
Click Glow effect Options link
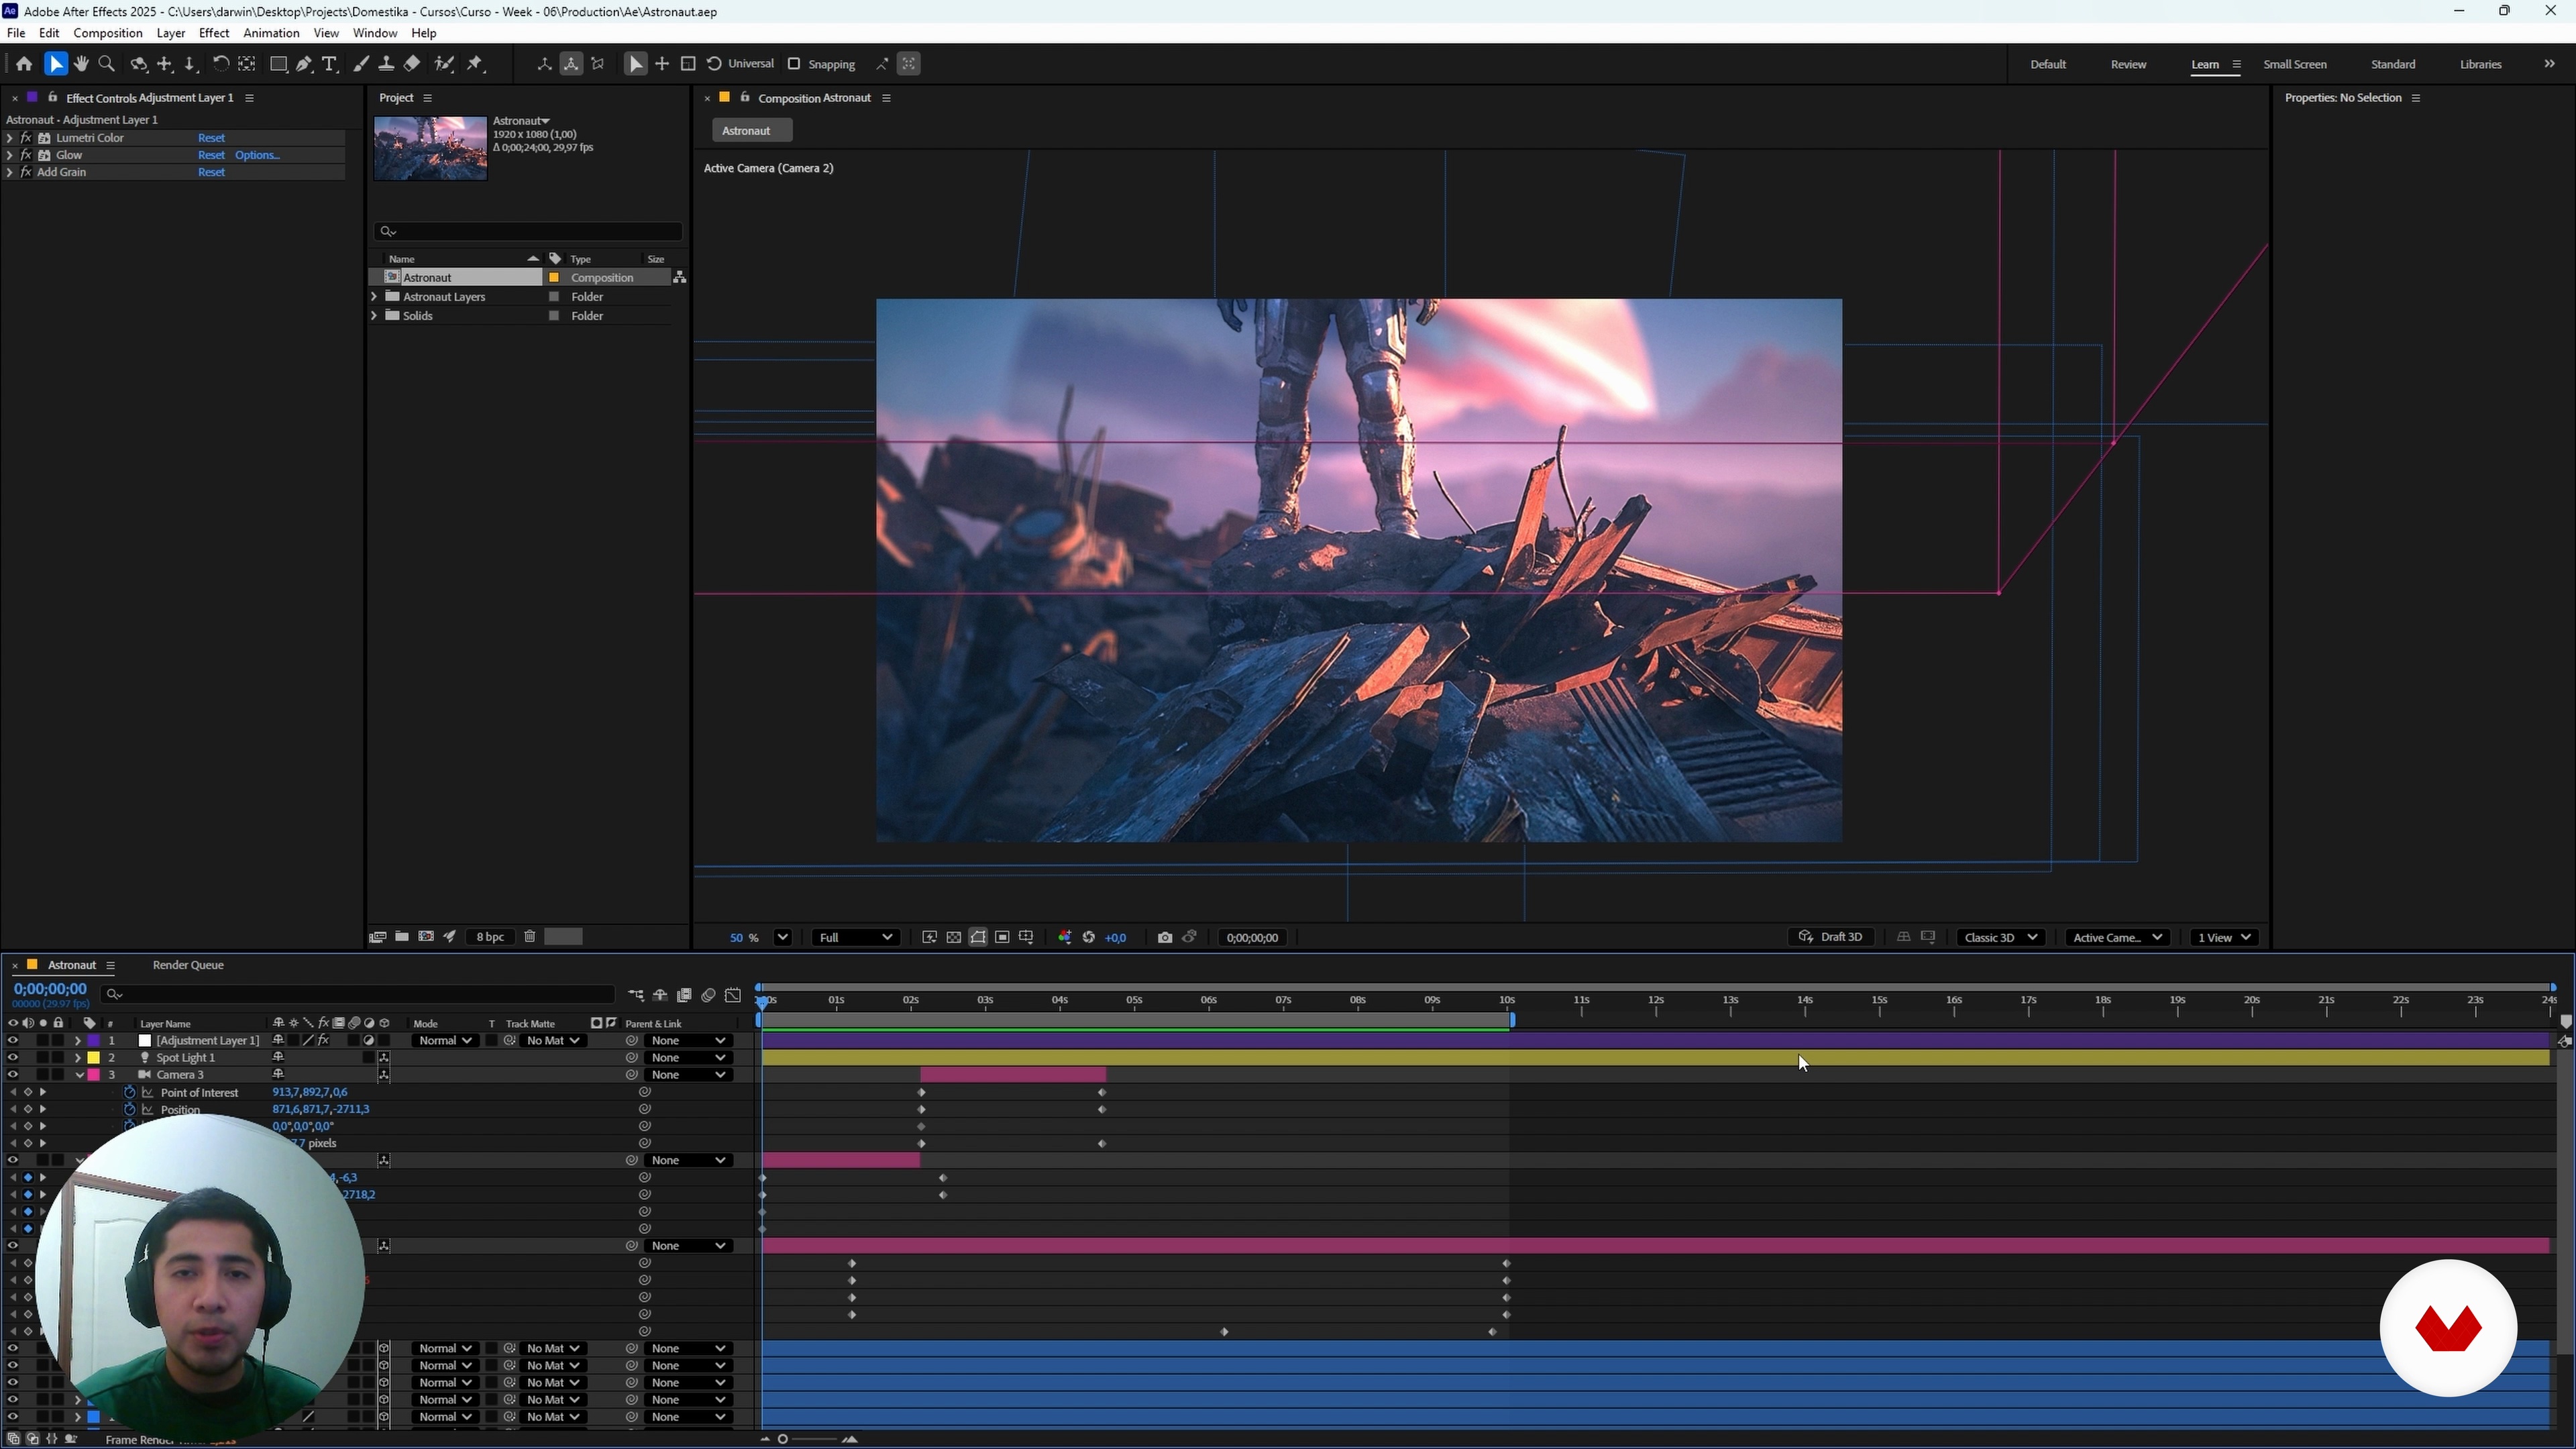click(257, 155)
